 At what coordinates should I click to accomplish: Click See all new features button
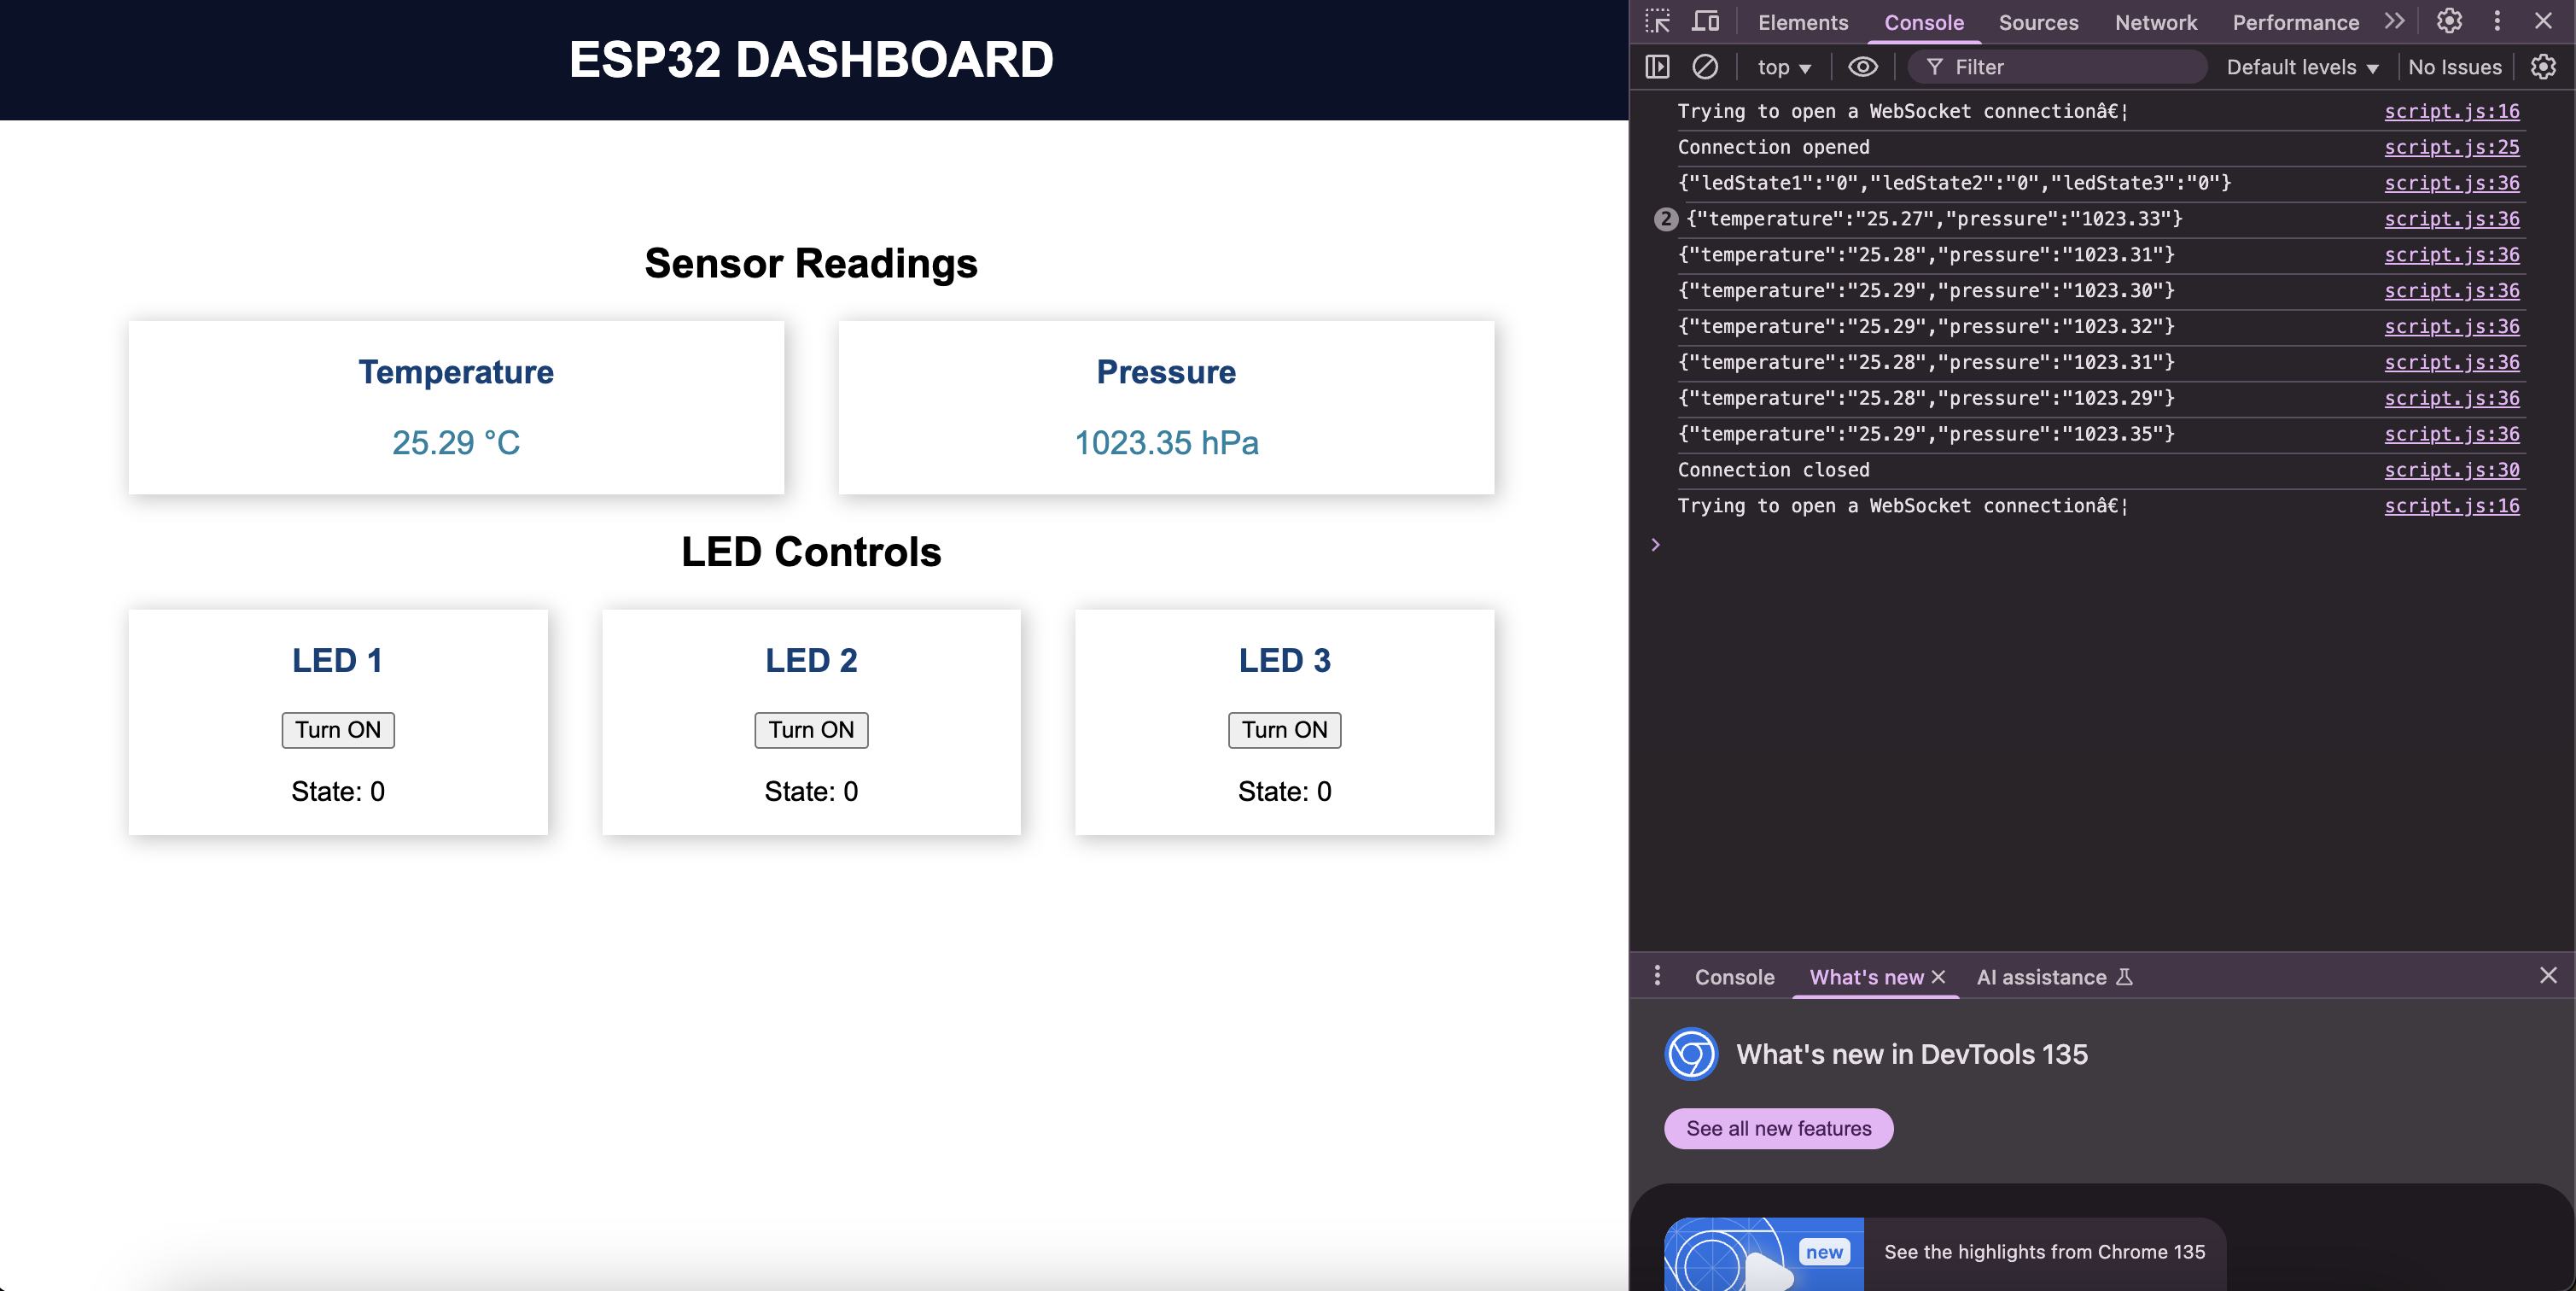(1778, 1128)
